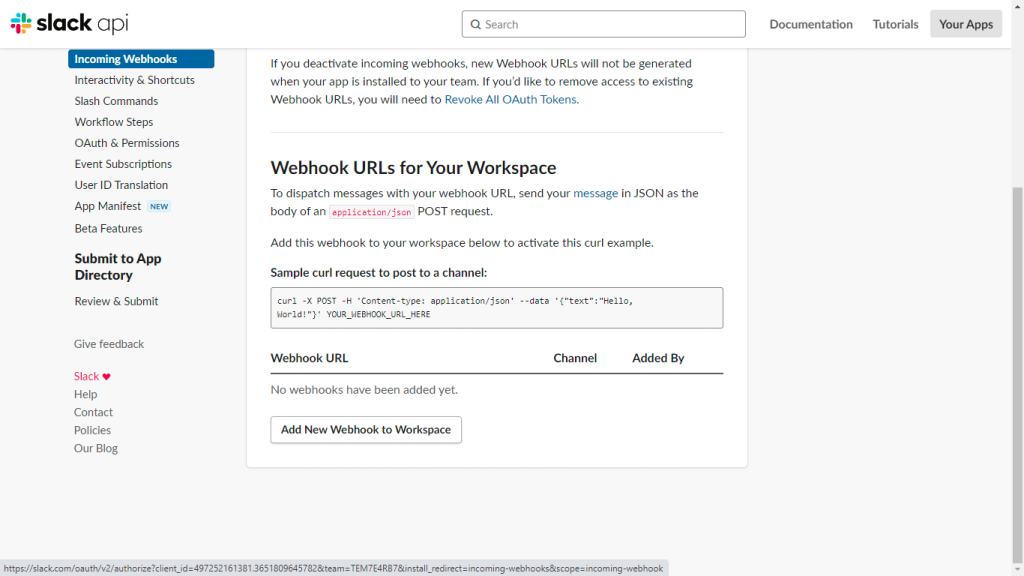
Task: Click the Slack footer link
Action: coord(86,376)
